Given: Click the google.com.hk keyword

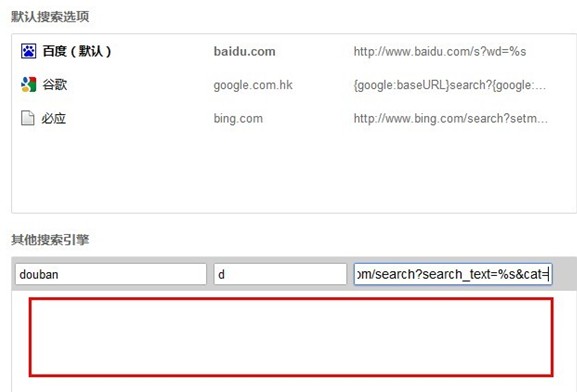Looking at the screenshot, I should 253,85.
